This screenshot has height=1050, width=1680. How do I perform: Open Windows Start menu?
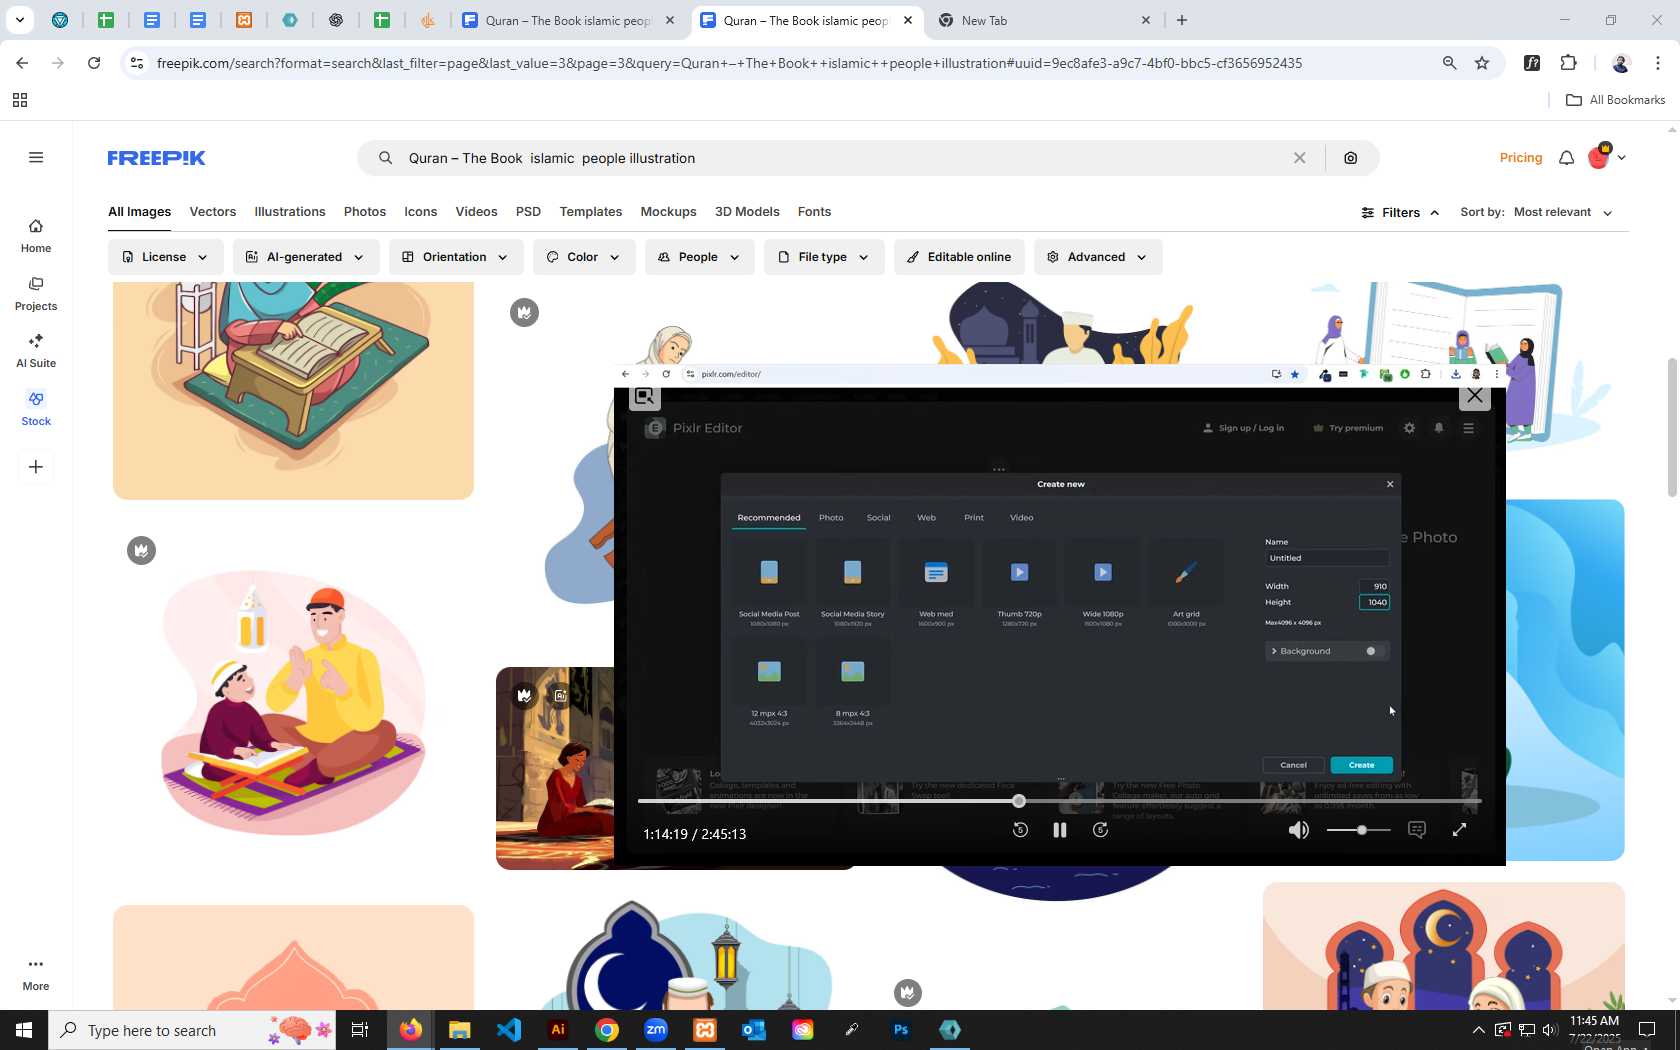tap(24, 1030)
